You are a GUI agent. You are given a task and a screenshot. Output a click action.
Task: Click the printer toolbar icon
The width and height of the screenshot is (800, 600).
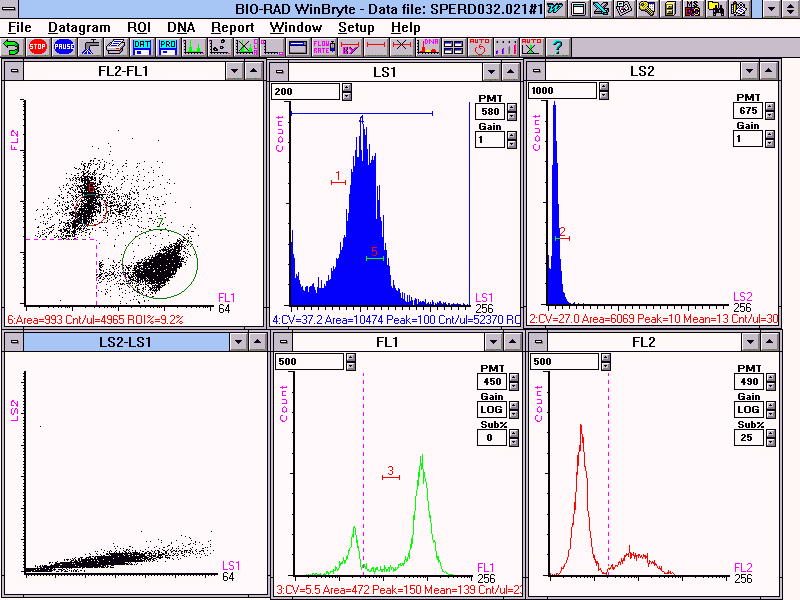click(116, 47)
